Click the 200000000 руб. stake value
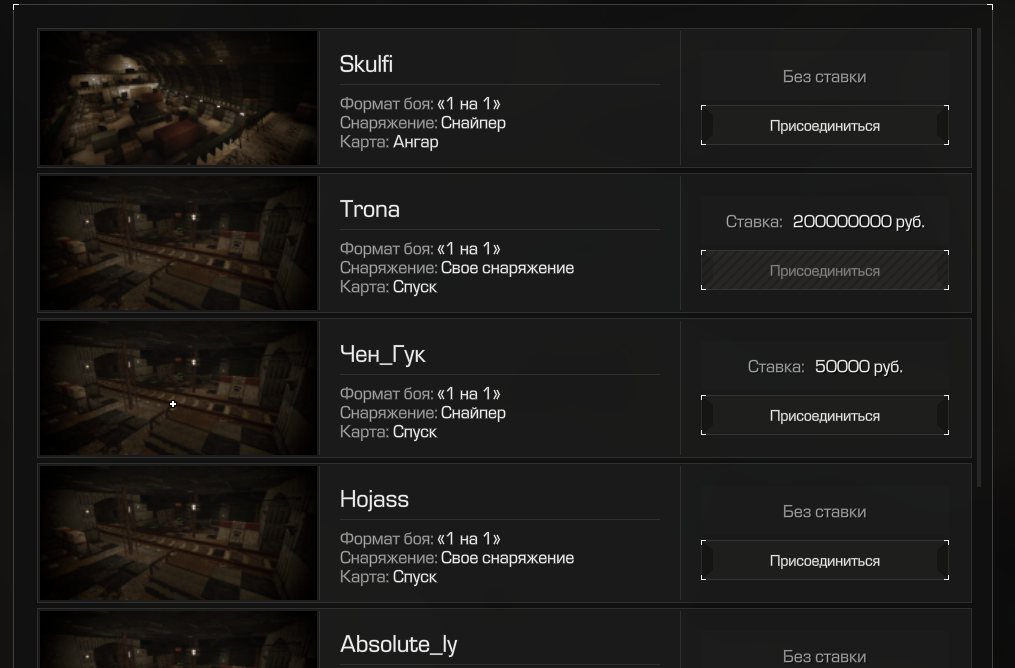The width and height of the screenshot is (1015, 668). pyautogui.click(x=858, y=222)
